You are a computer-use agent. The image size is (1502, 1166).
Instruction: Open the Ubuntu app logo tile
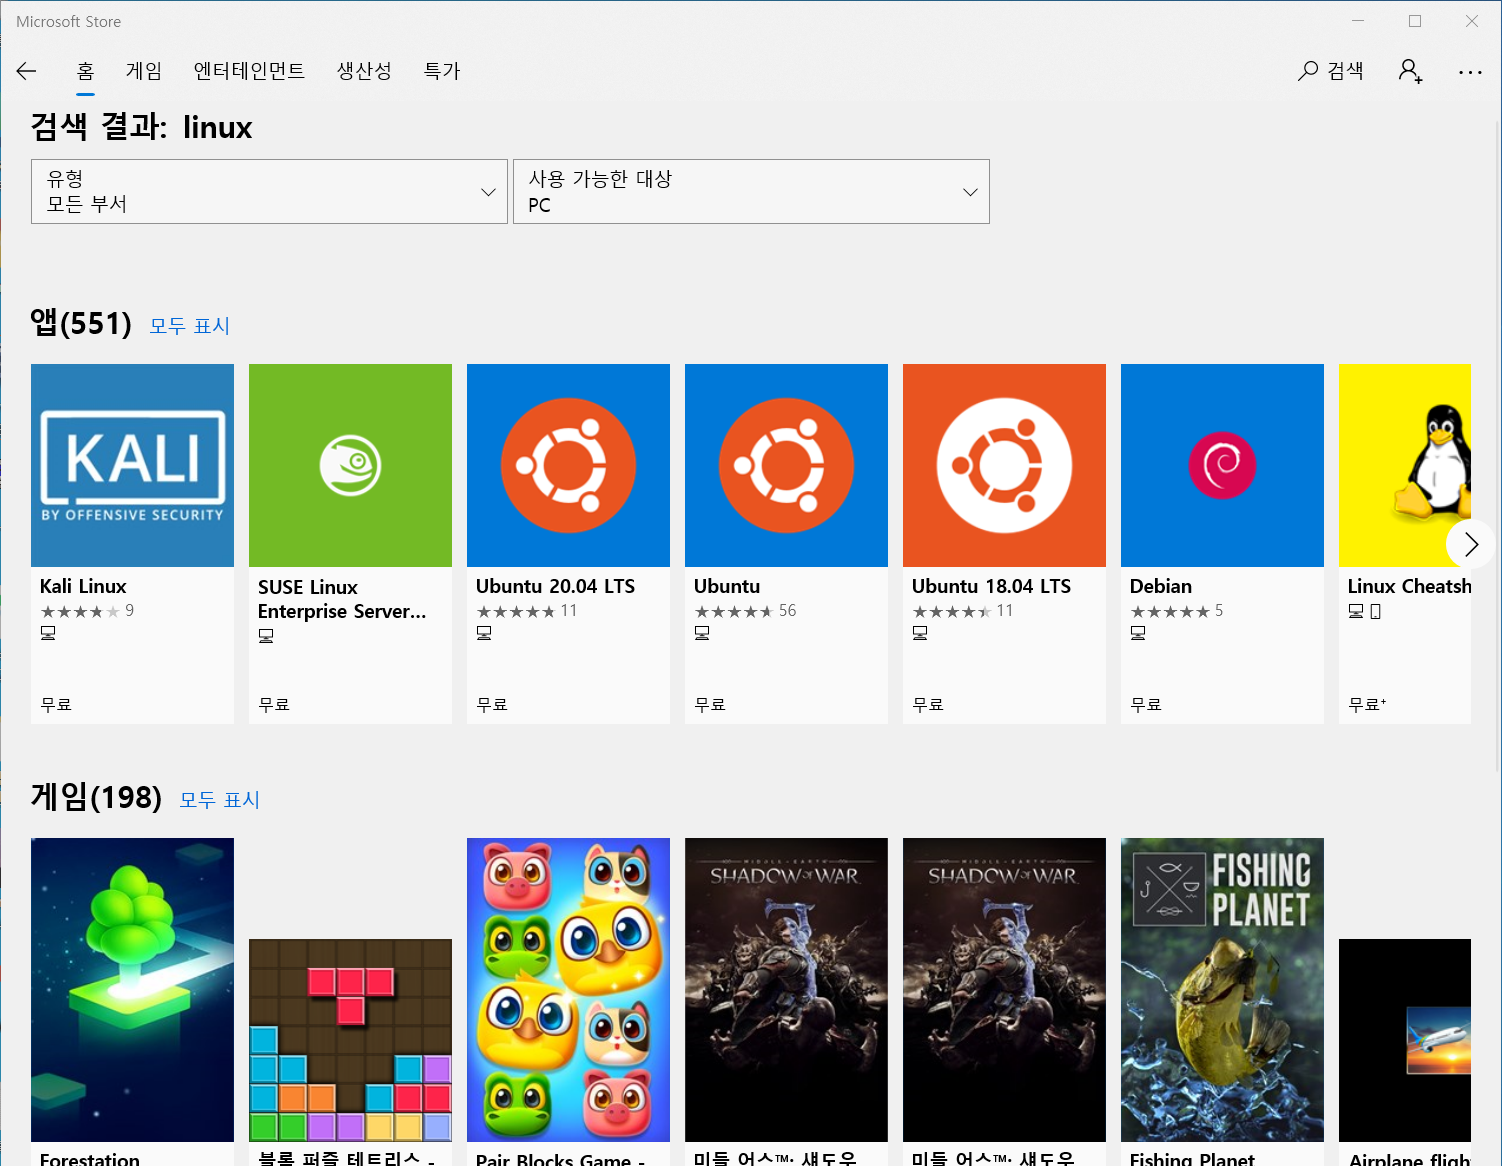(786, 465)
